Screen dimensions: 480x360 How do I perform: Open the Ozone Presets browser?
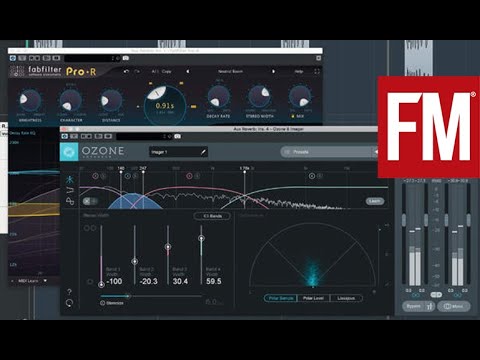coord(327,152)
